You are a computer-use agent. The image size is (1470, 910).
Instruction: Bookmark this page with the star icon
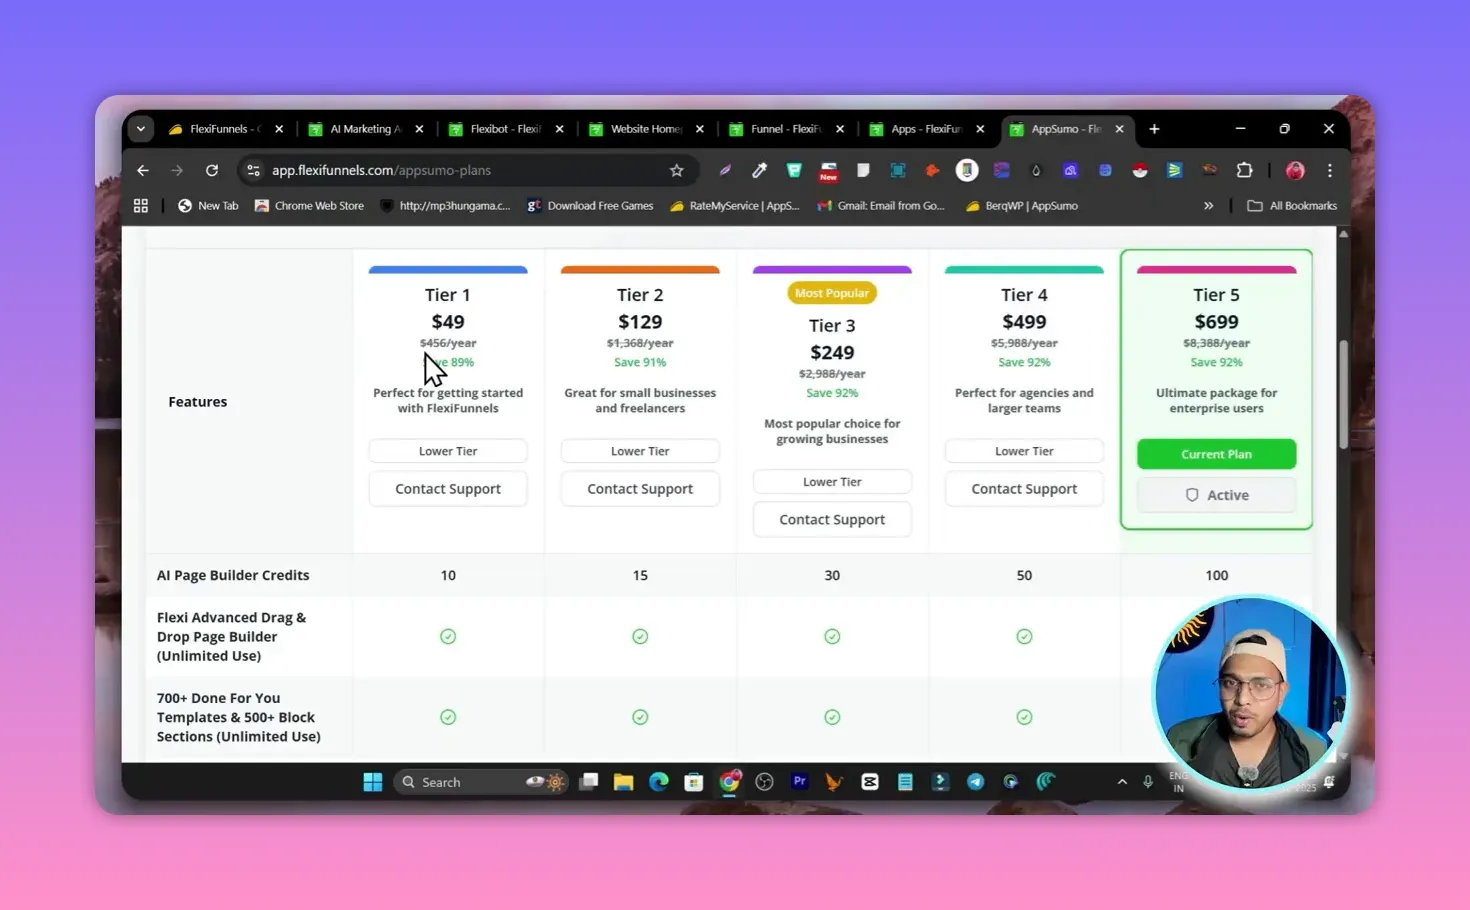[677, 170]
